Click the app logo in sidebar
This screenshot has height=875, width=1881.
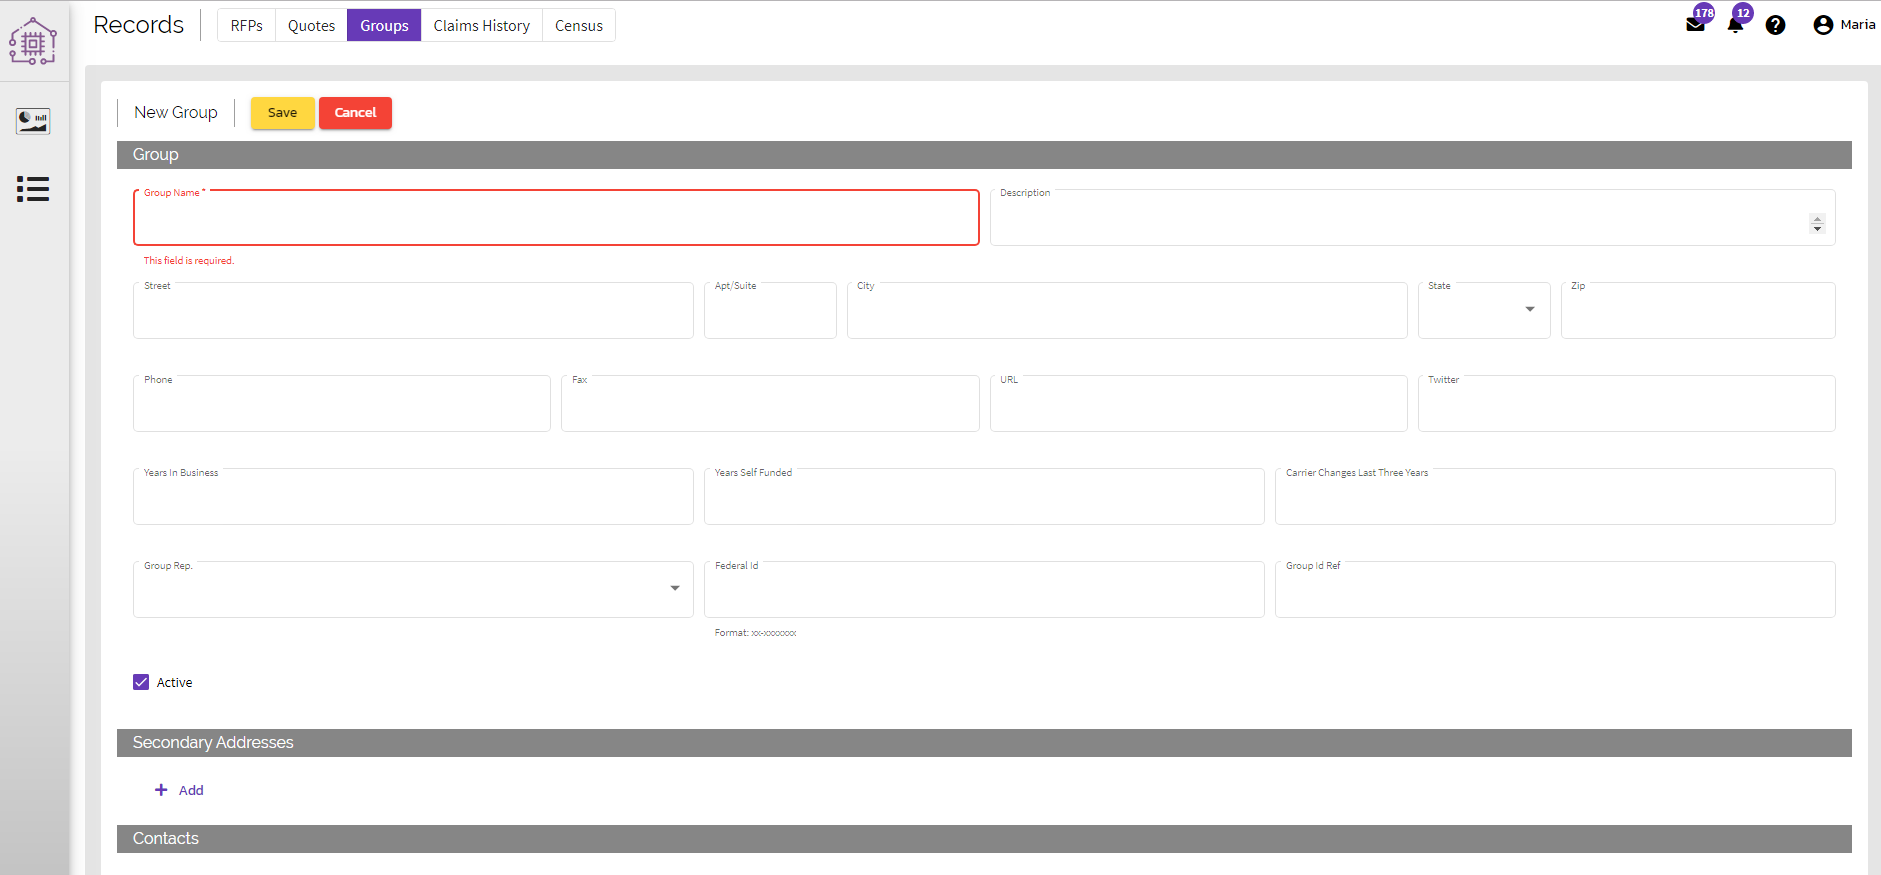[33, 41]
